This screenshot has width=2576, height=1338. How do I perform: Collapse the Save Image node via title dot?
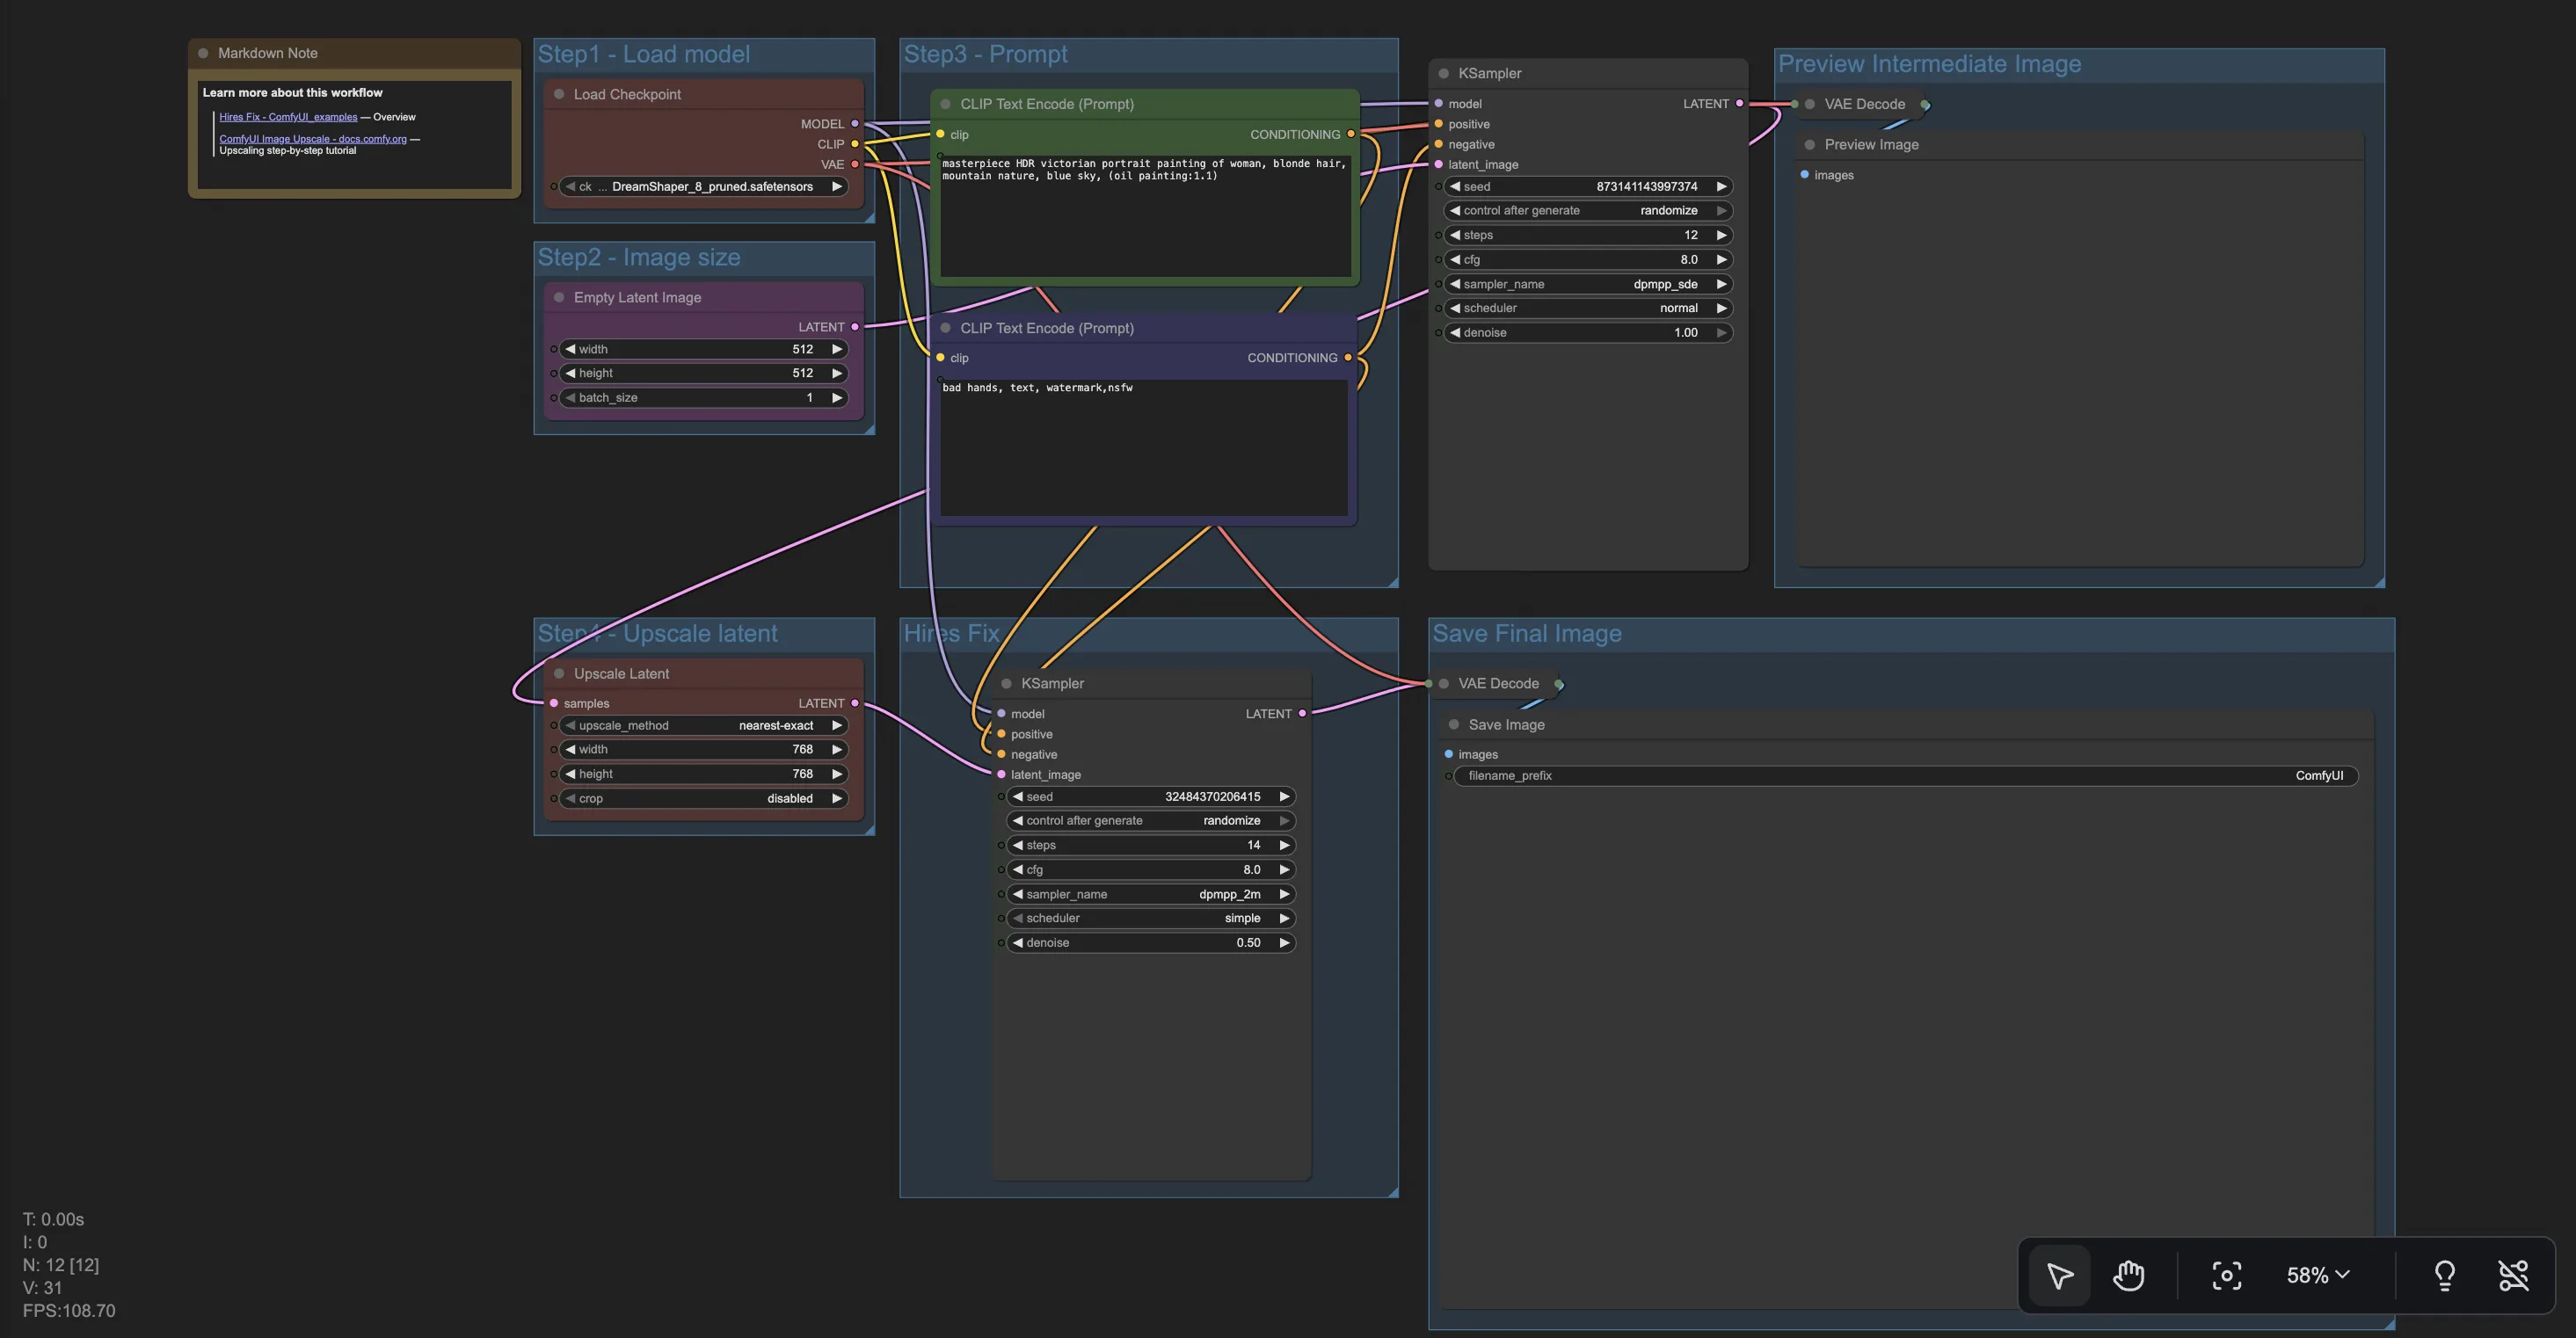point(1453,724)
